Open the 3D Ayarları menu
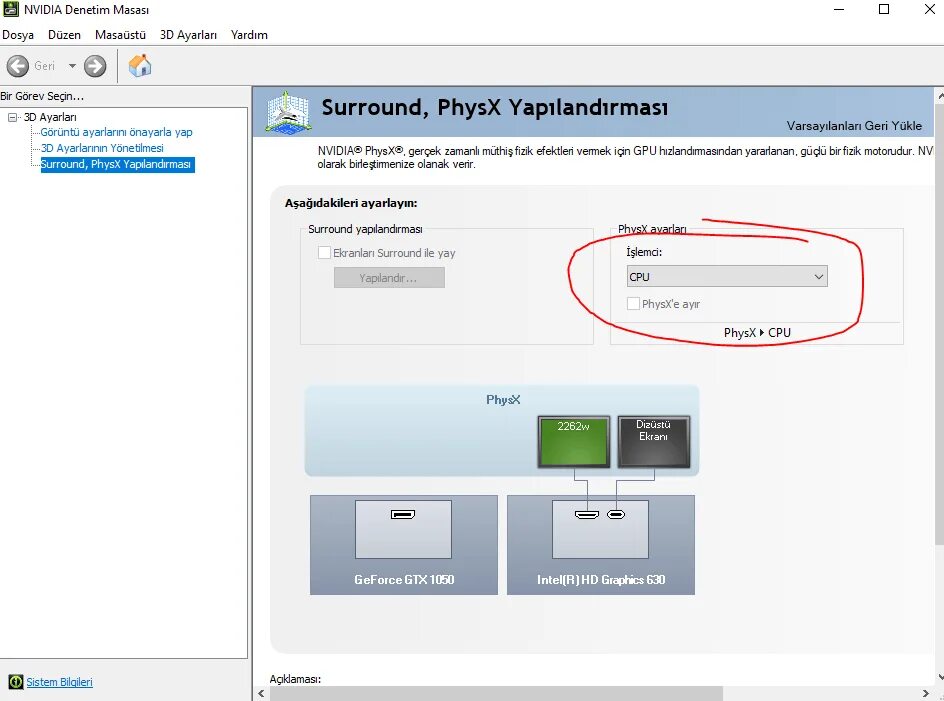Image resolution: width=944 pixels, height=701 pixels. [188, 34]
